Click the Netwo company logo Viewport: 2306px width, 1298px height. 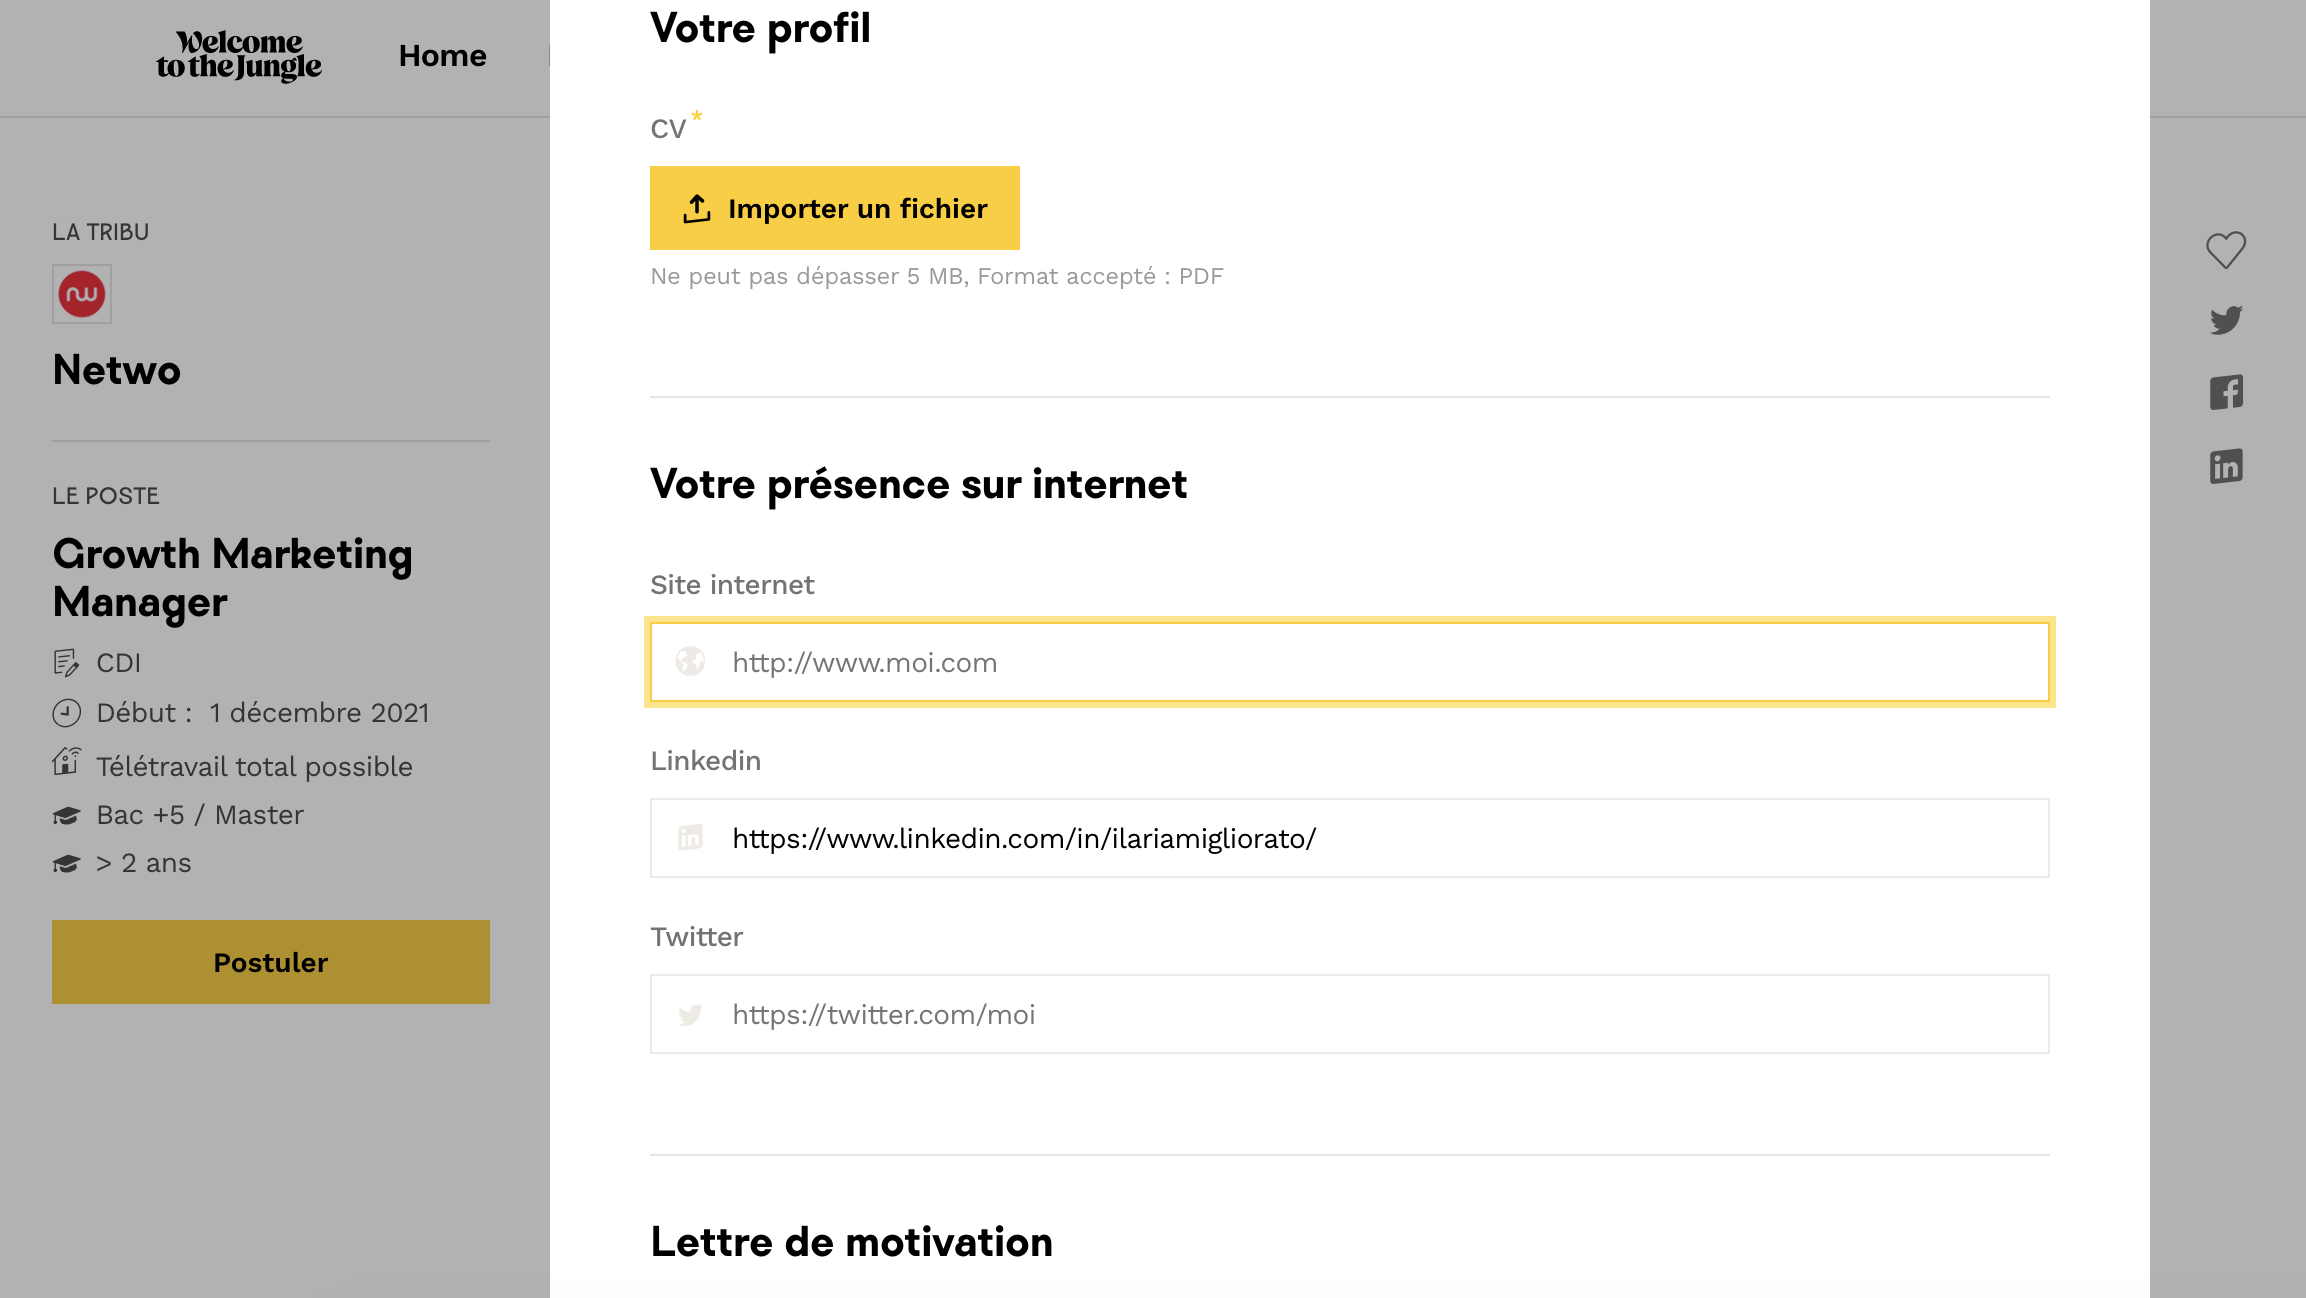[82, 294]
